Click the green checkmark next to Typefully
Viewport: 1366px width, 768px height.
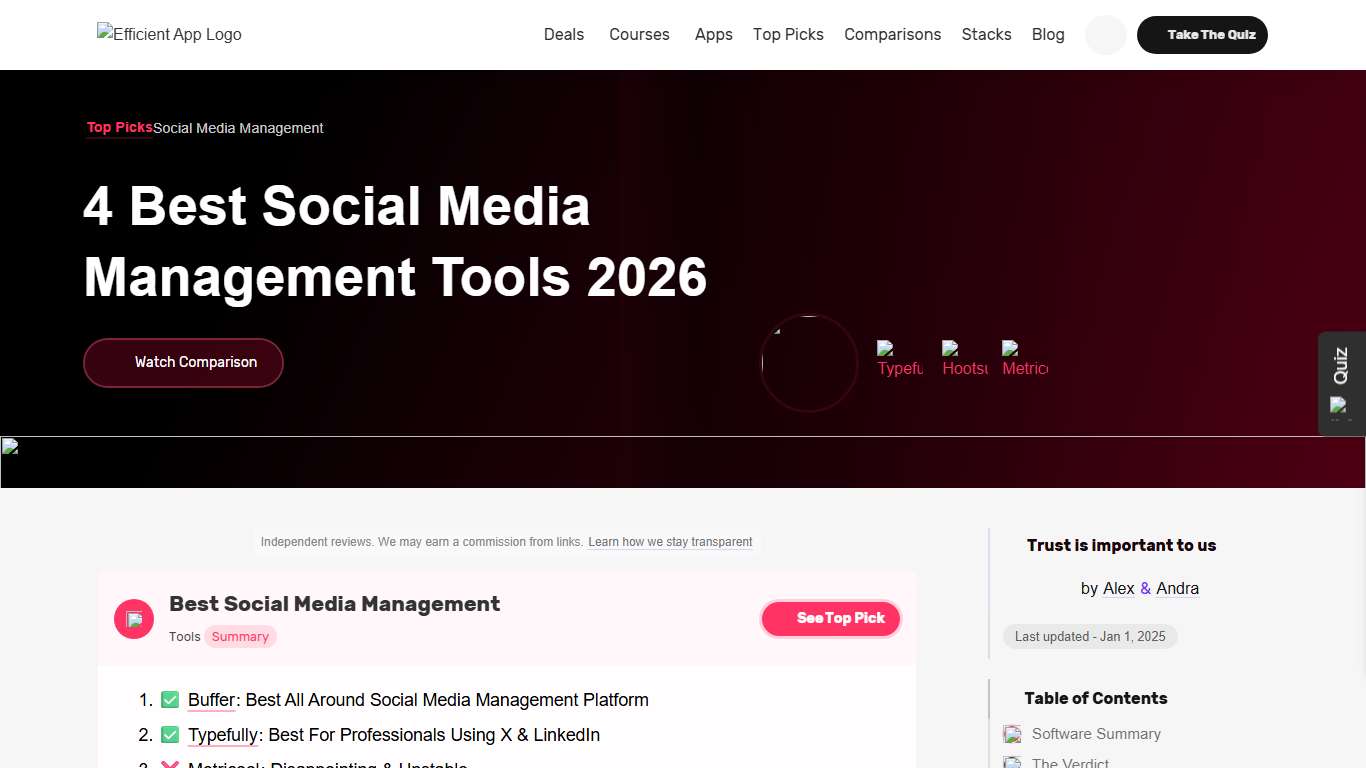click(x=169, y=735)
